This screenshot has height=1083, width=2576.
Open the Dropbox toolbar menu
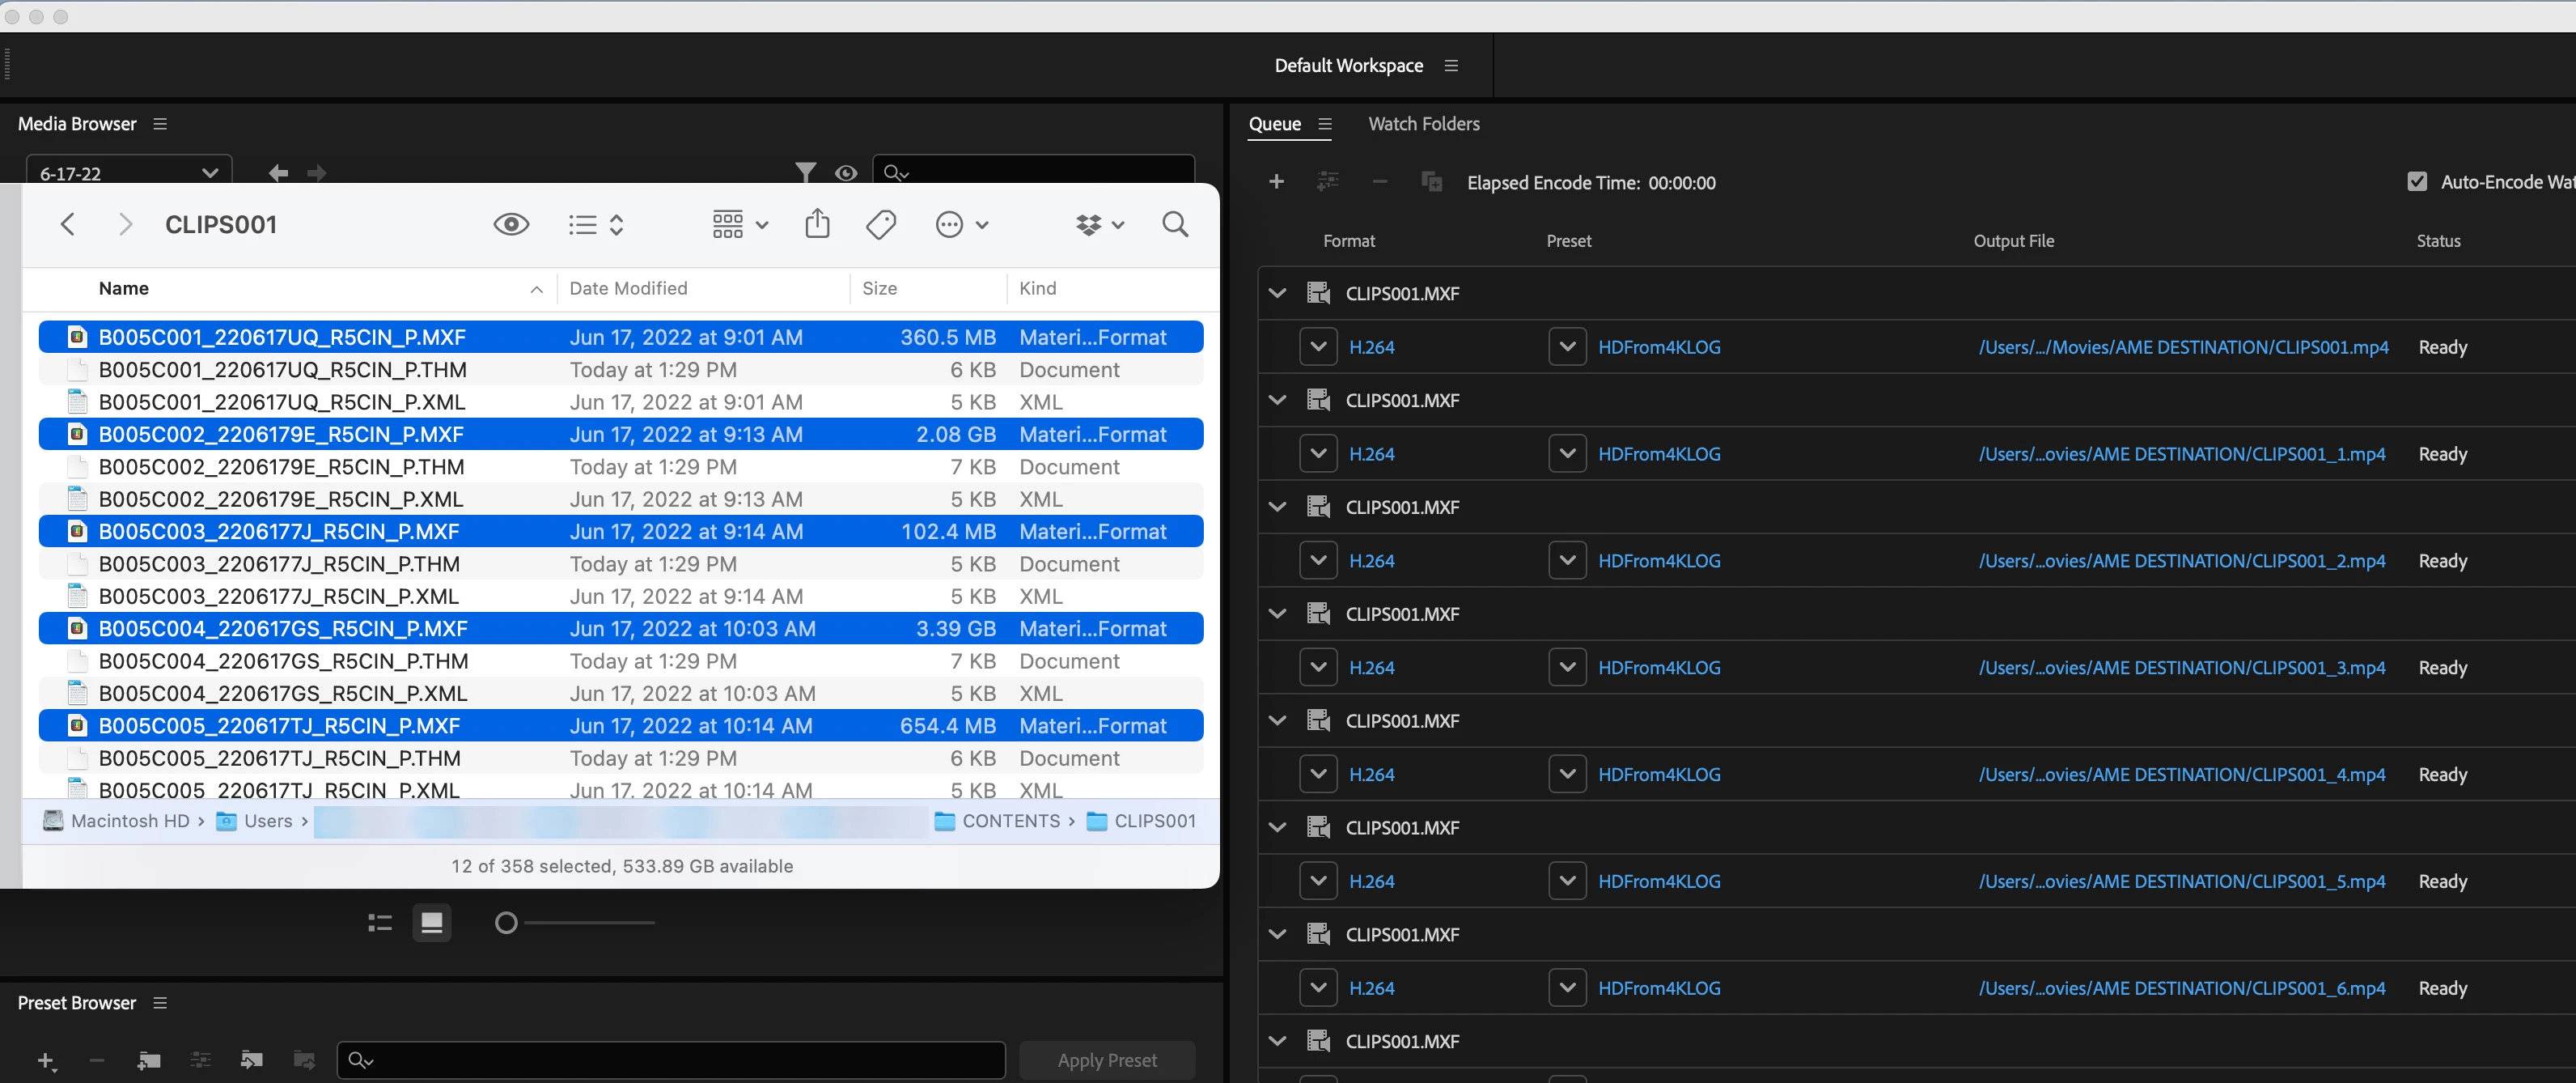point(1099,225)
